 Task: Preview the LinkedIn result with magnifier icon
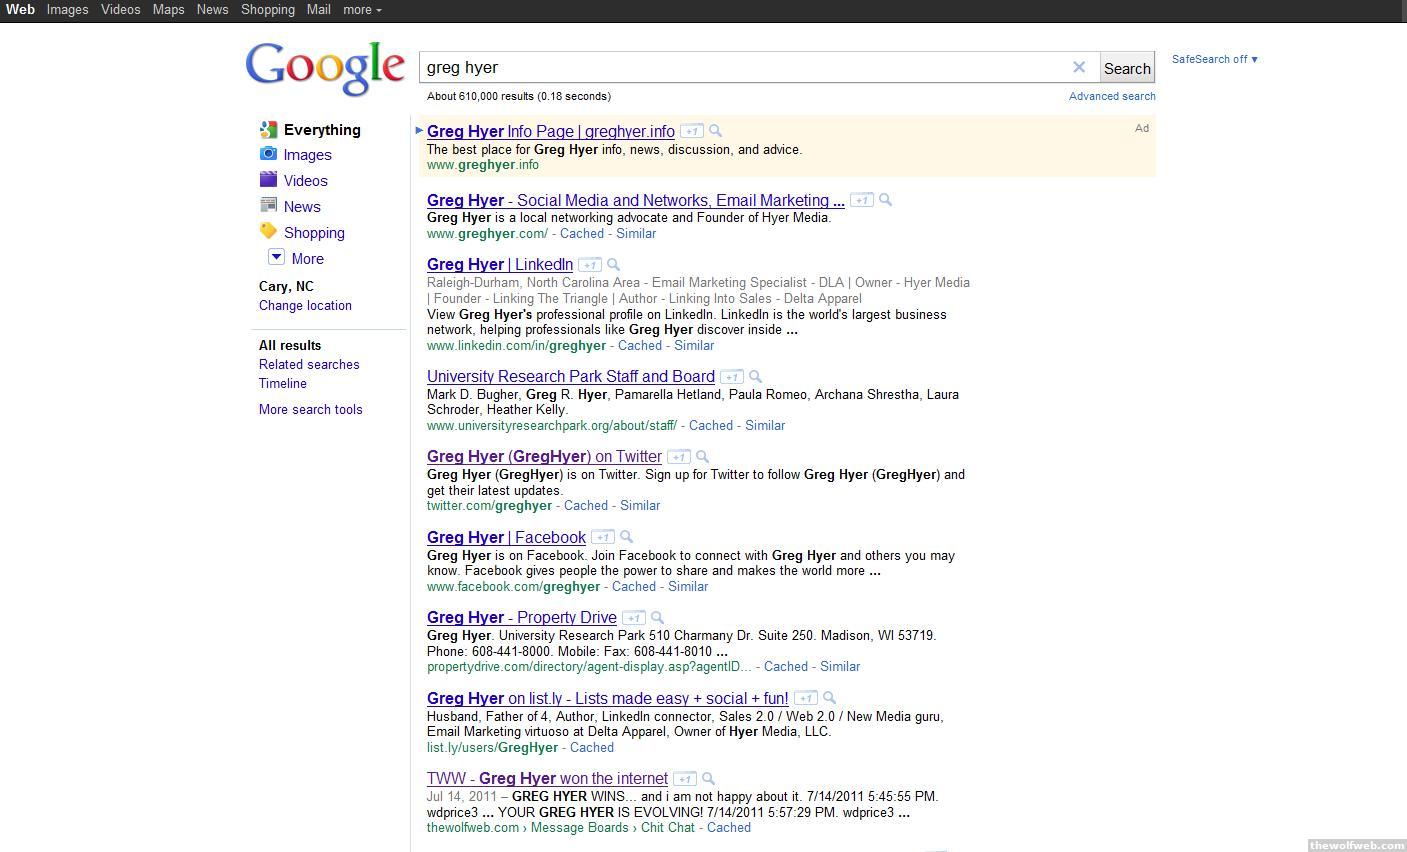click(x=614, y=265)
